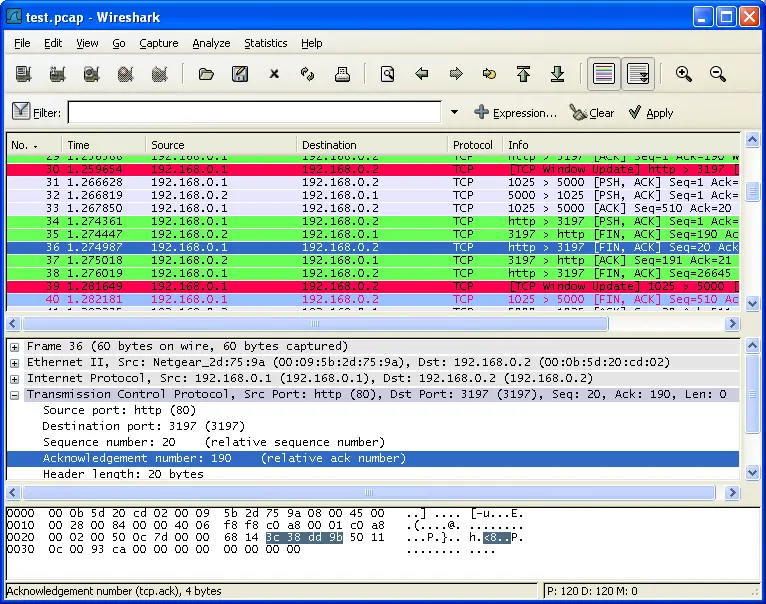Open a capture file with folder icon
The image size is (766, 604).
(206, 74)
